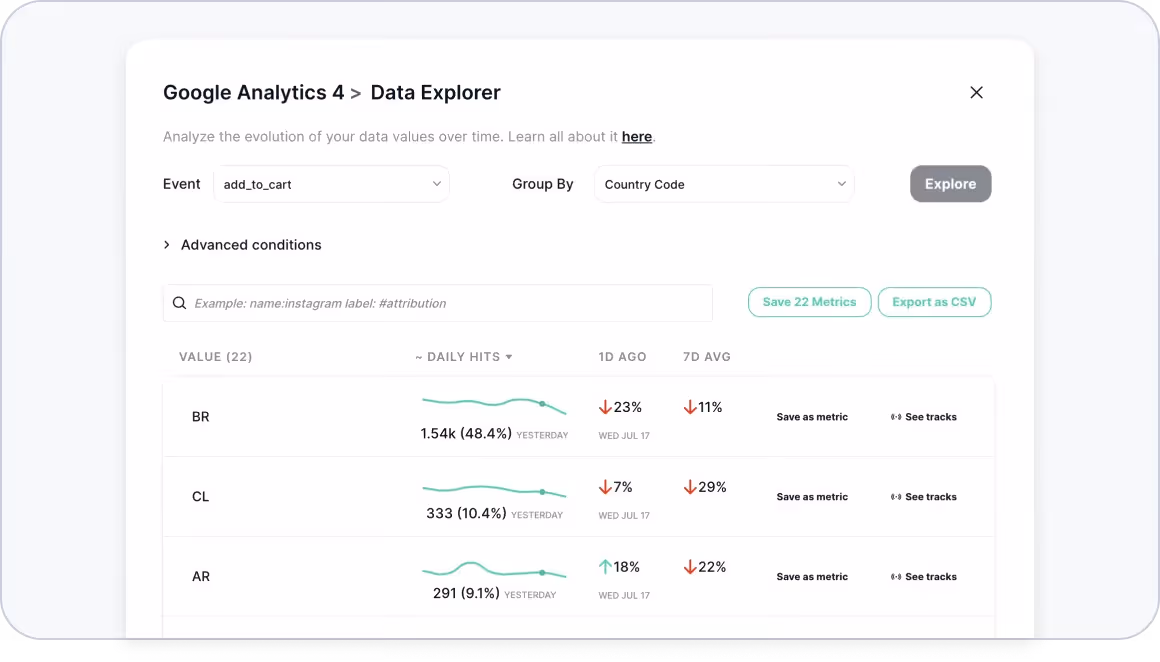The width and height of the screenshot is (1160, 662).
Task: Expand Advanced conditions section
Action: tap(243, 245)
